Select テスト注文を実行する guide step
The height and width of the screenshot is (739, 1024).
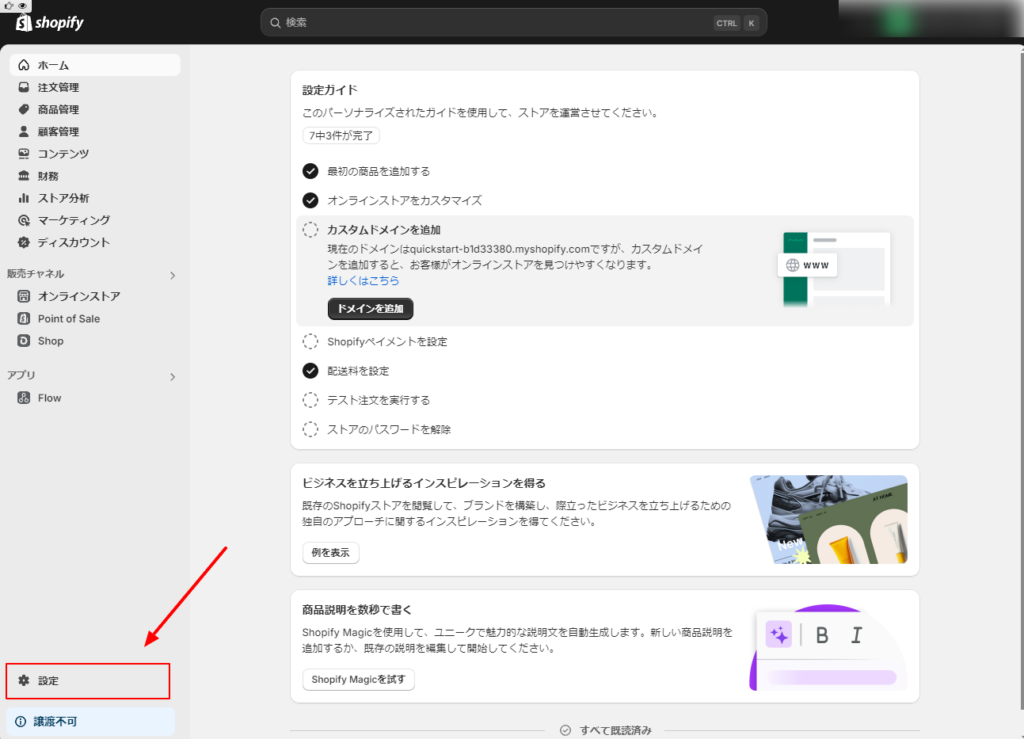click(379, 400)
